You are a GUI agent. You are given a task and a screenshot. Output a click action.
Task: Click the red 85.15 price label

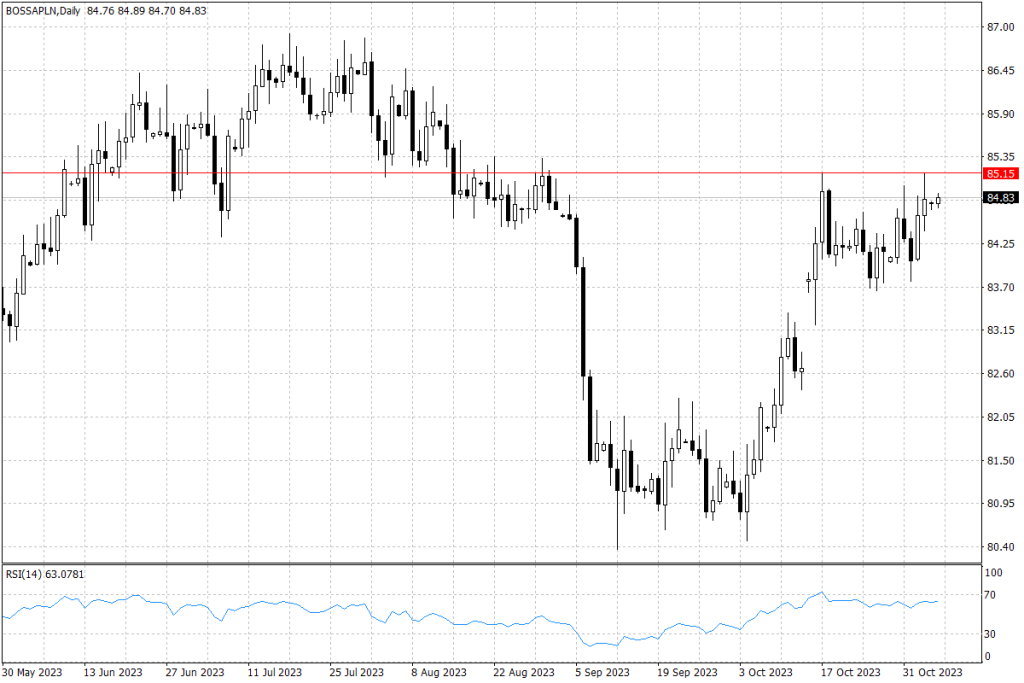(x=1000, y=173)
